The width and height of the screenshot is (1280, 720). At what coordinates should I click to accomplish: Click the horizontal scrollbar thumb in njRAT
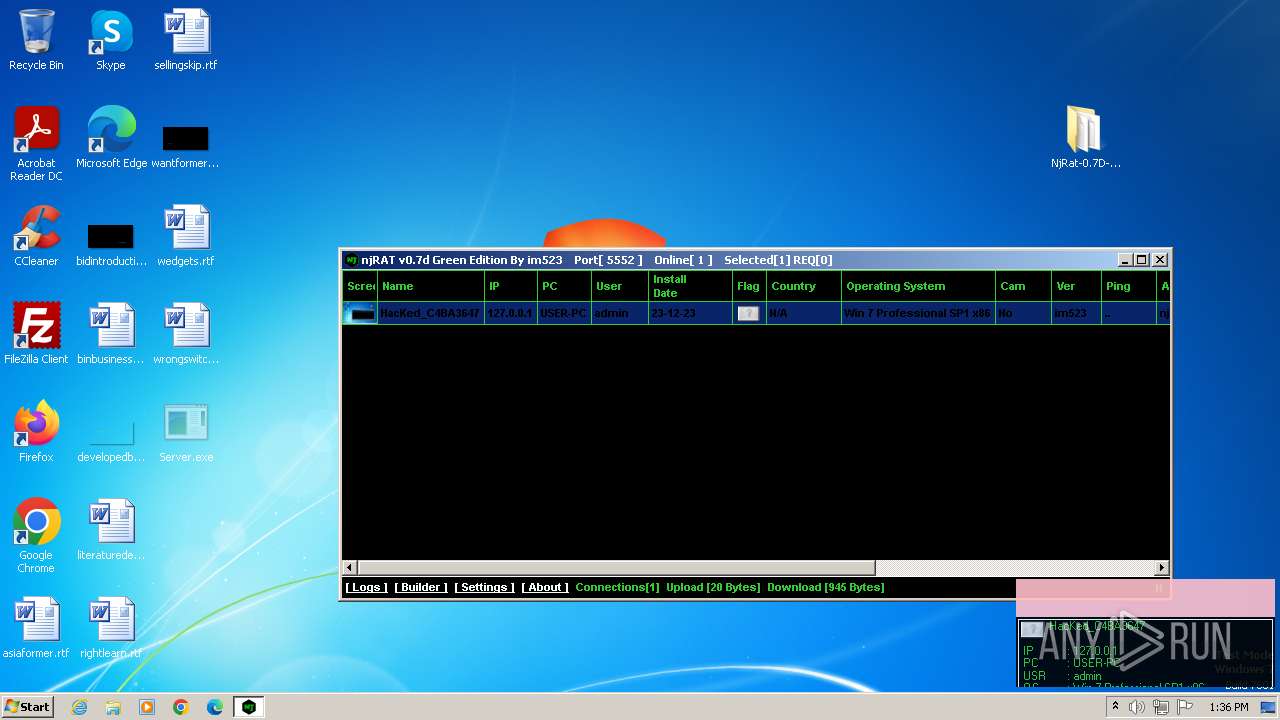617,568
